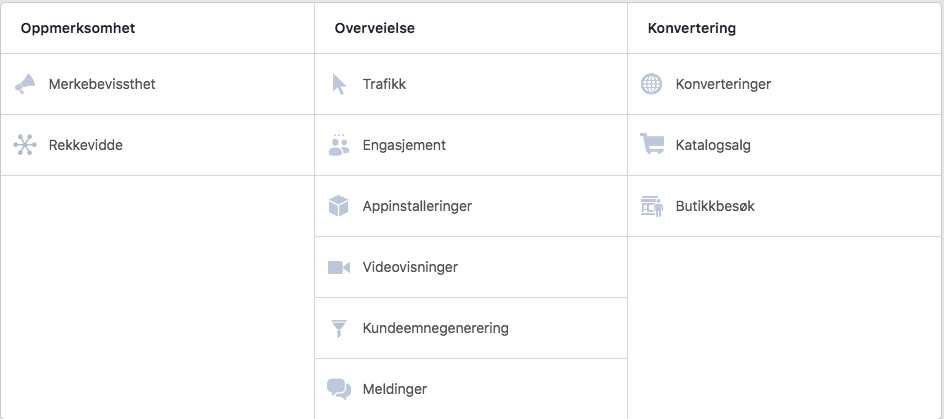Click the Meldinger chat bubbles icon

click(339, 389)
